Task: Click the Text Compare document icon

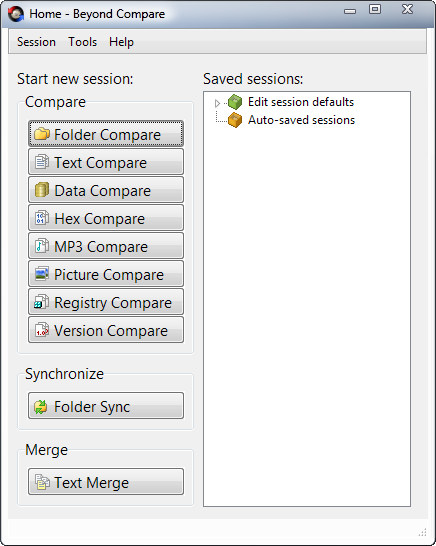Action: coord(42,162)
